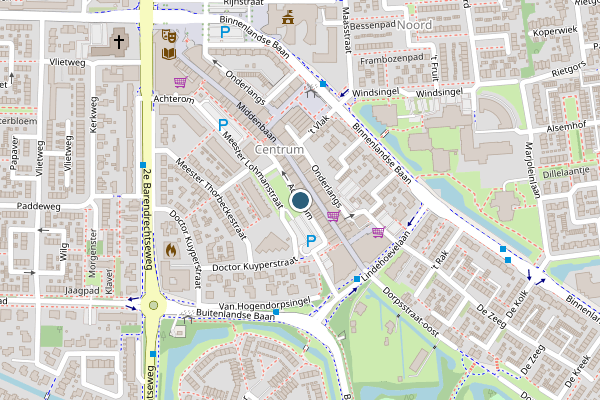Click the town hall building icon near Rijnstraat
The image size is (600, 400).
288,18
